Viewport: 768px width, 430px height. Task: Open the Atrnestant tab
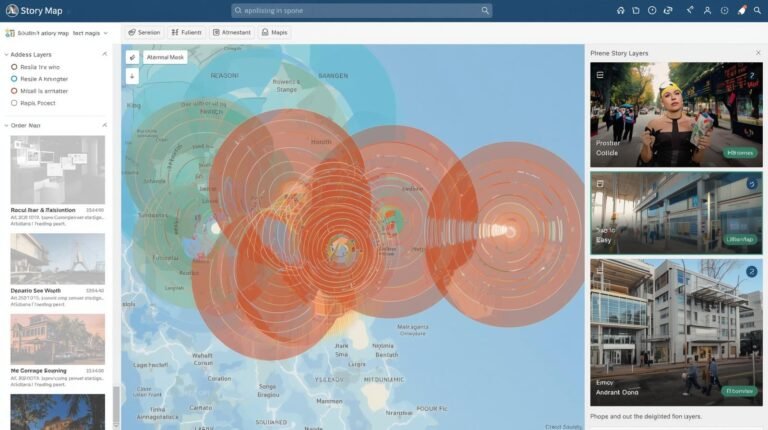pyautogui.click(x=232, y=32)
